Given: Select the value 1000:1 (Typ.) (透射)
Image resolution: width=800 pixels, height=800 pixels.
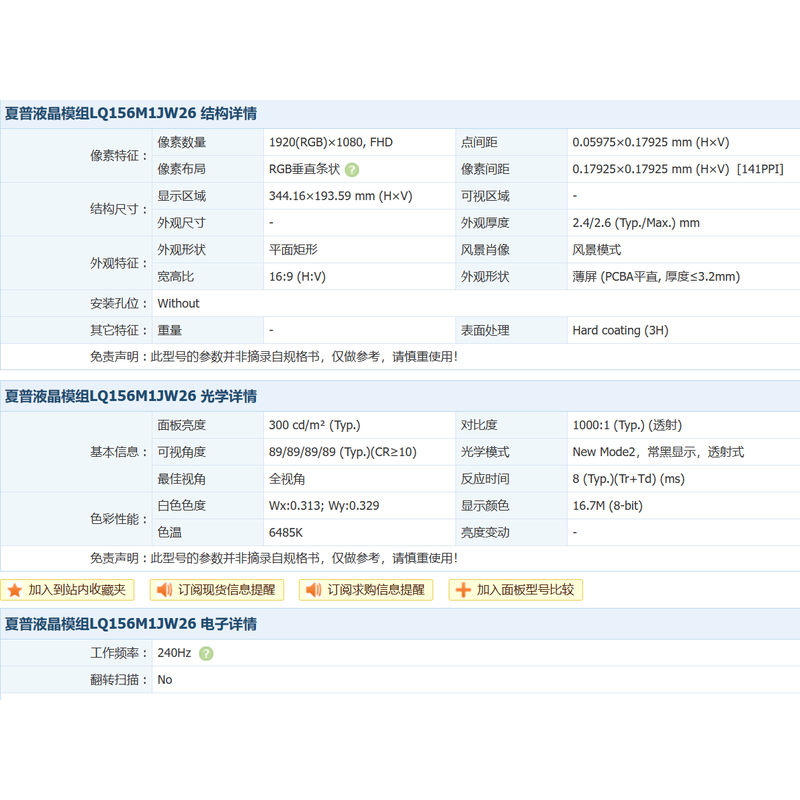Looking at the screenshot, I should click(x=627, y=425).
